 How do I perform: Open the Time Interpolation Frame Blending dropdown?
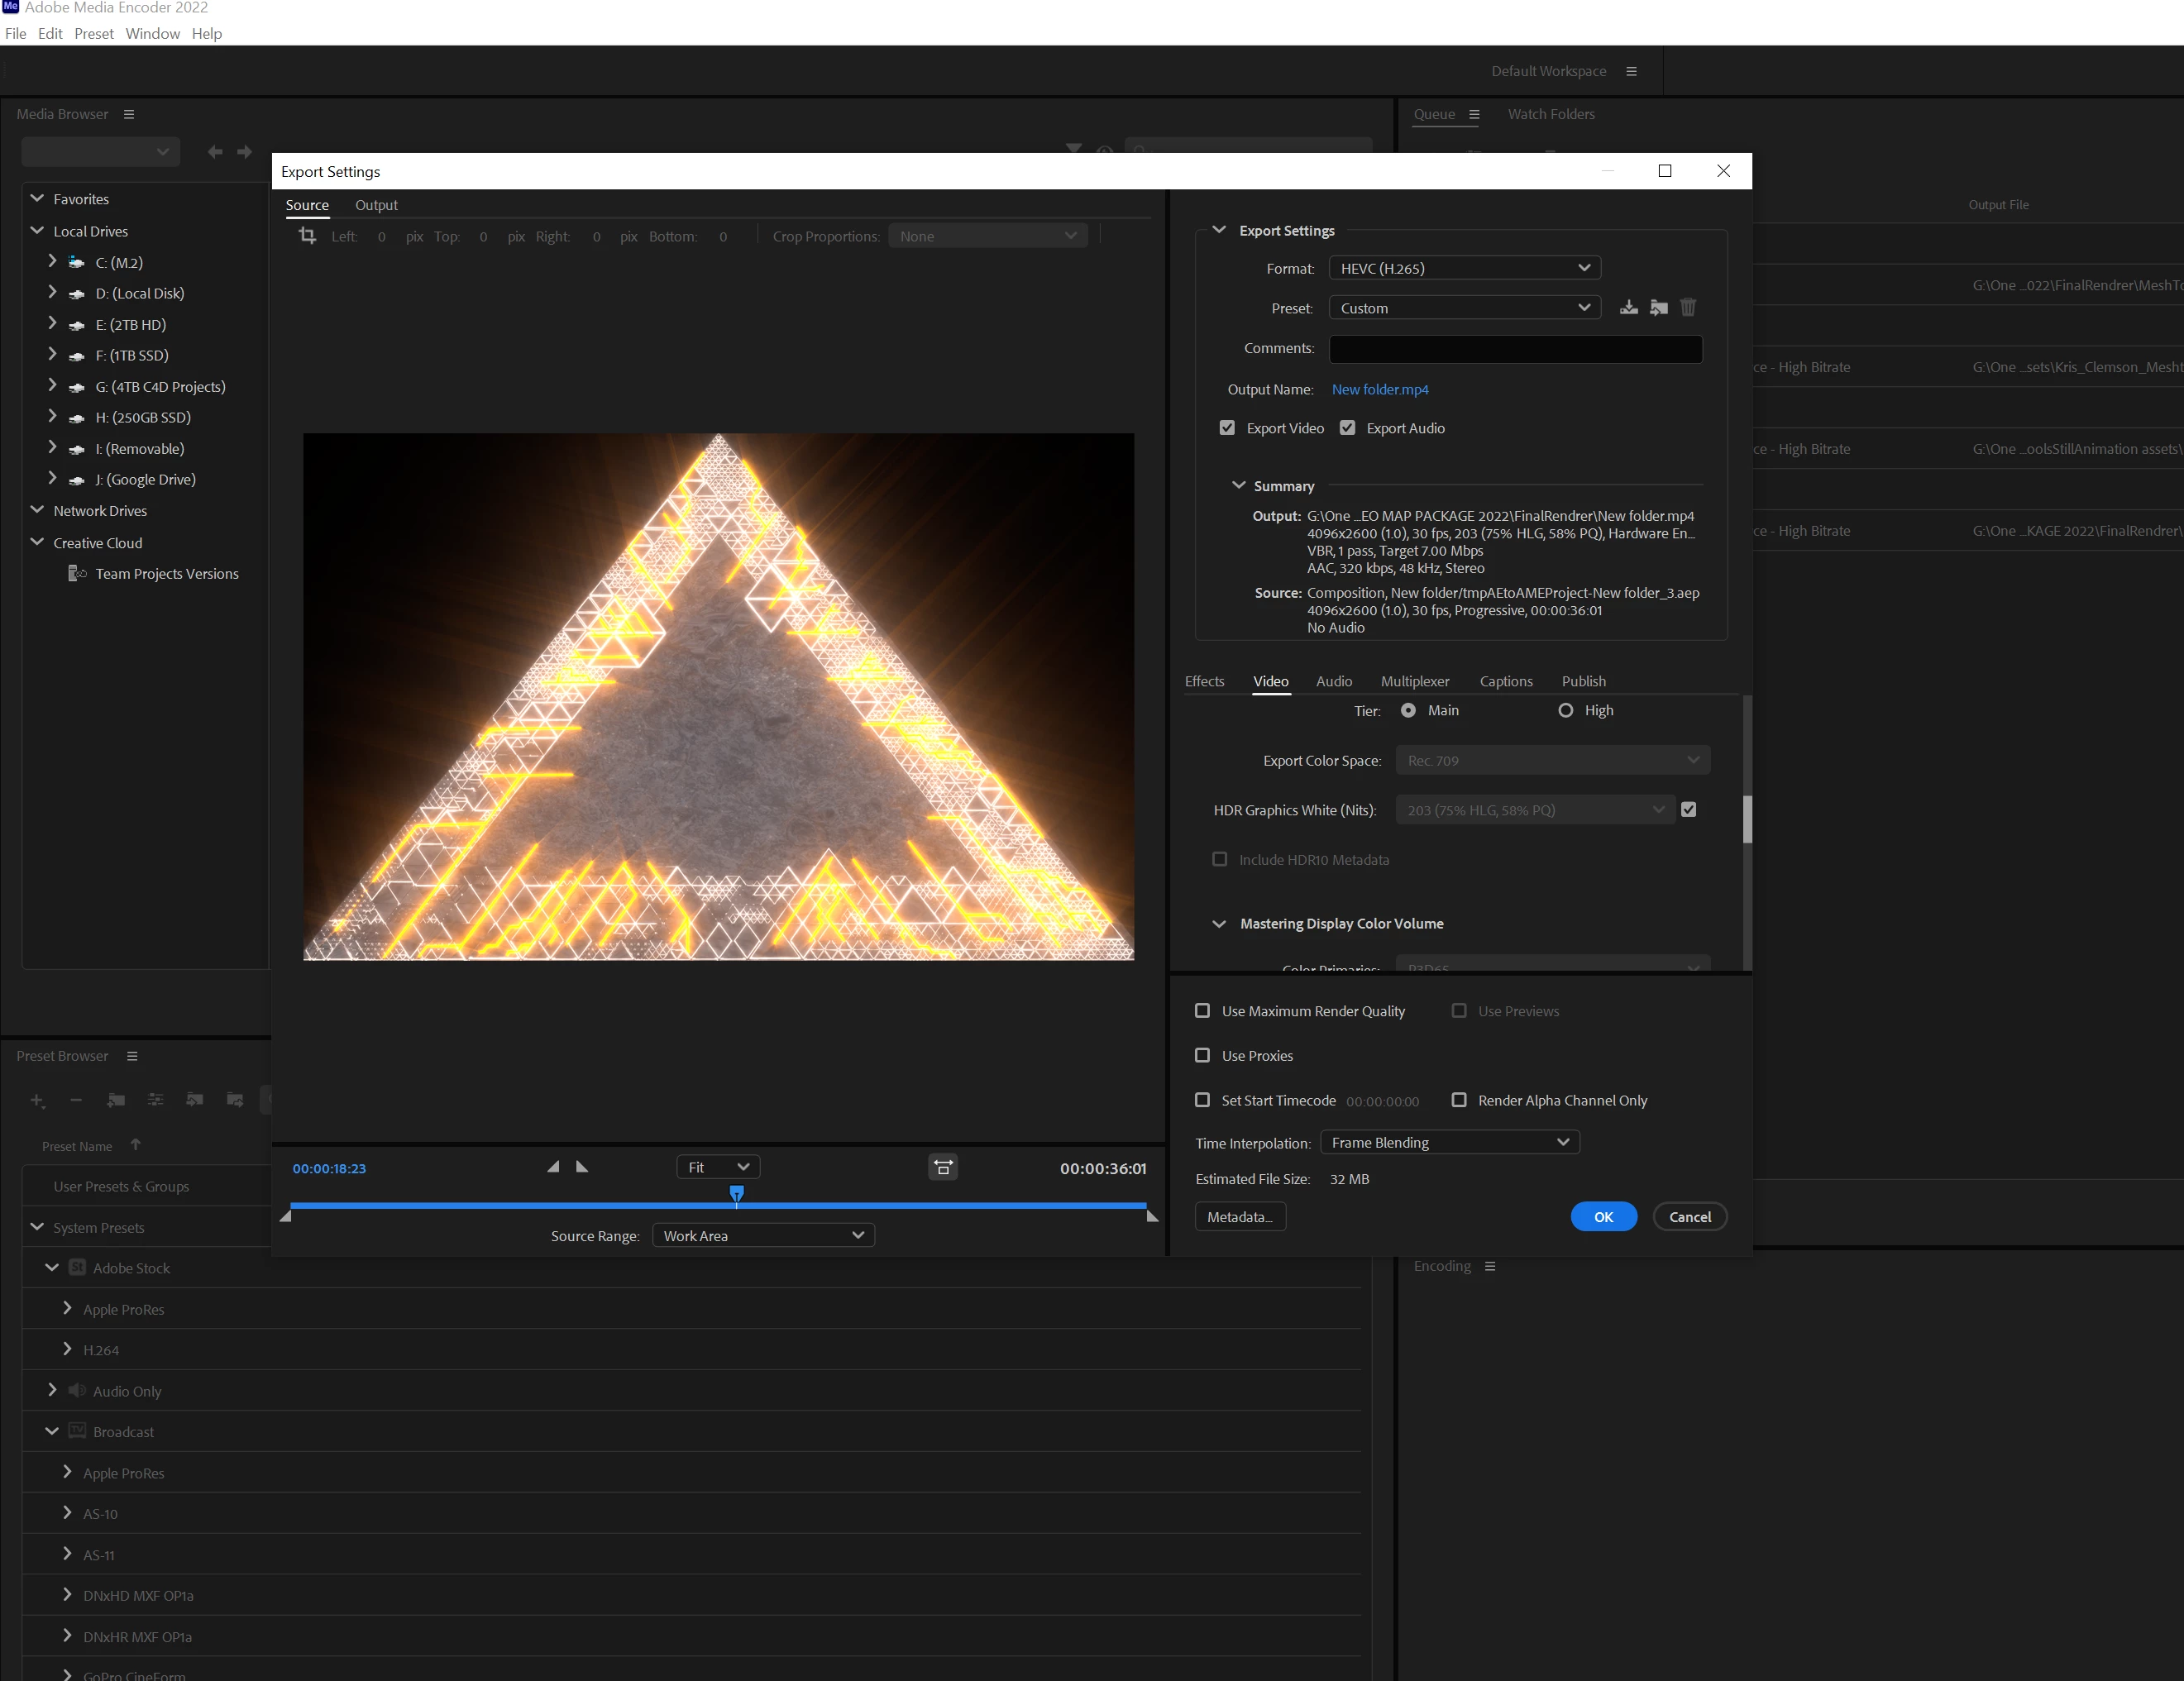(1449, 1142)
